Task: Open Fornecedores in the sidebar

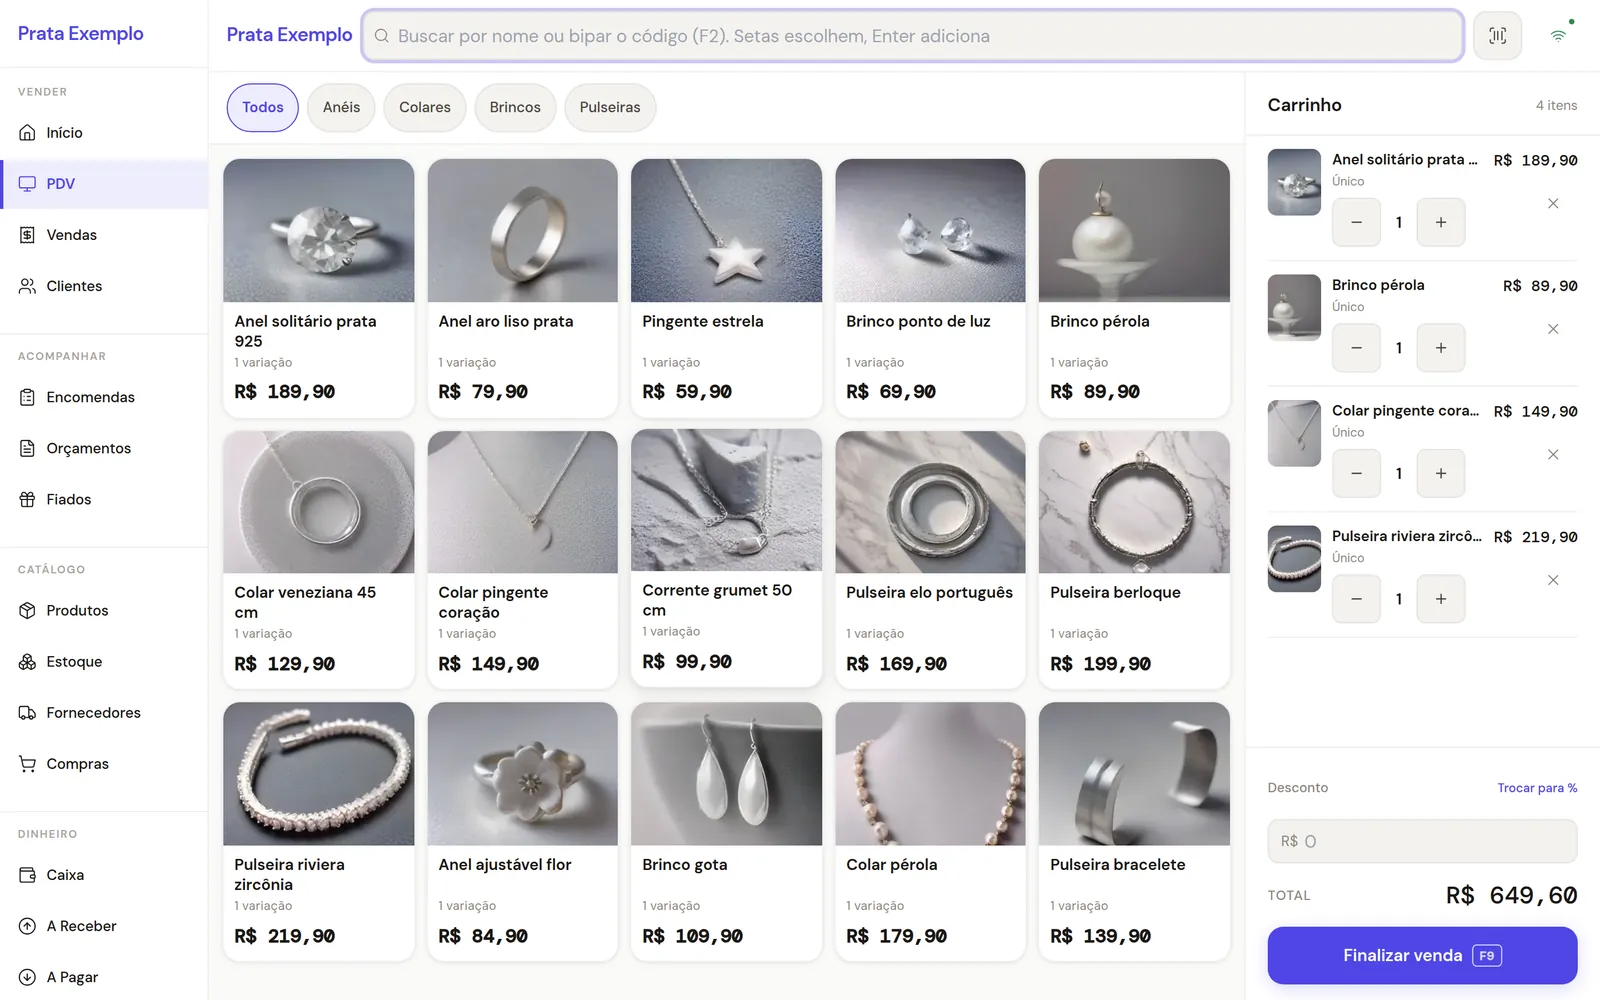Action: pos(104,712)
